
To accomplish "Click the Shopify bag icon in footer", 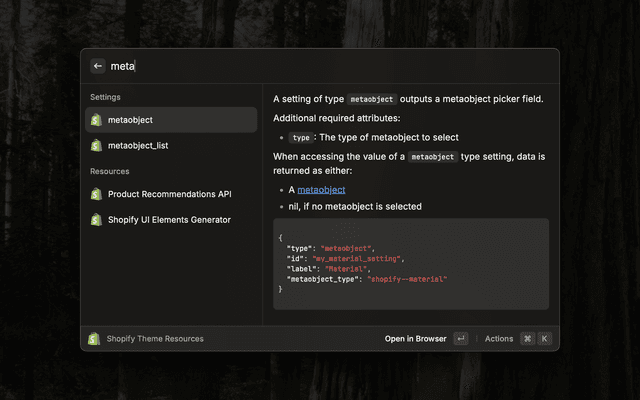I will pos(94,339).
